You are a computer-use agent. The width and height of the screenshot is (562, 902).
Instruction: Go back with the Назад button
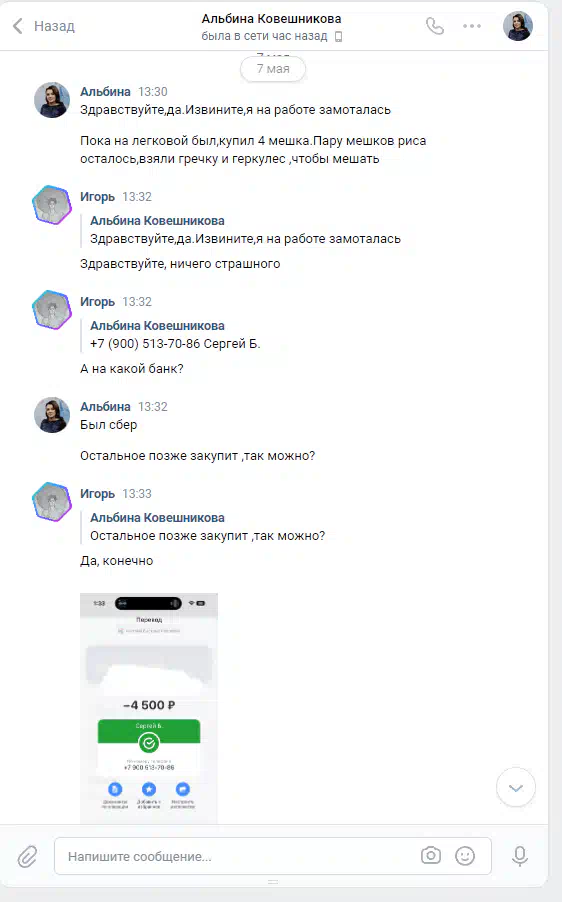point(44,26)
